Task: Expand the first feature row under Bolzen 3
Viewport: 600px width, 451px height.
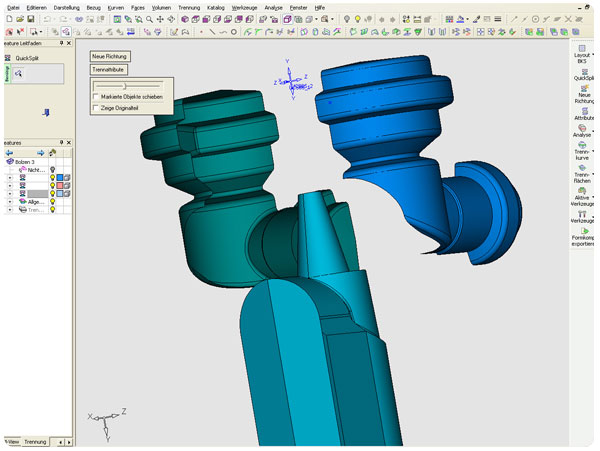Action: click(x=10, y=177)
